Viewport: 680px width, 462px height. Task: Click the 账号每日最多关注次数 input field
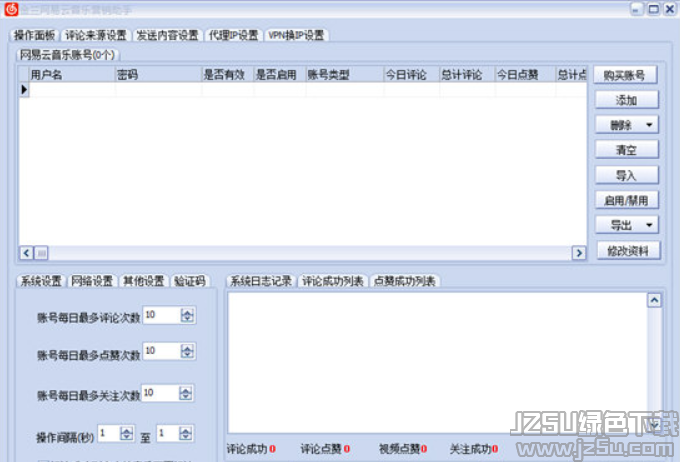point(160,393)
